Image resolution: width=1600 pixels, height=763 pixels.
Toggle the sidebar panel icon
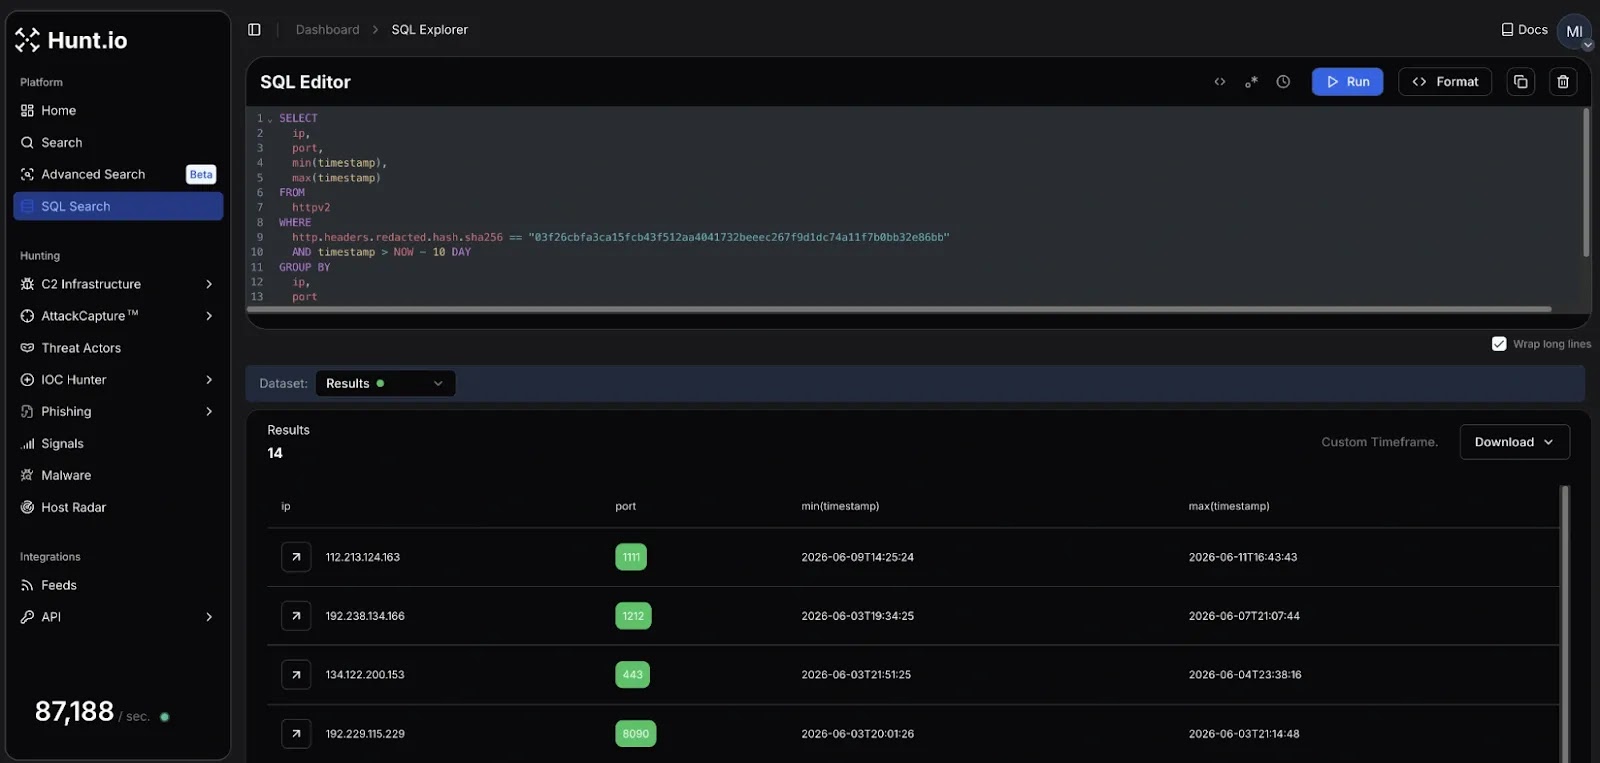[254, 30]
